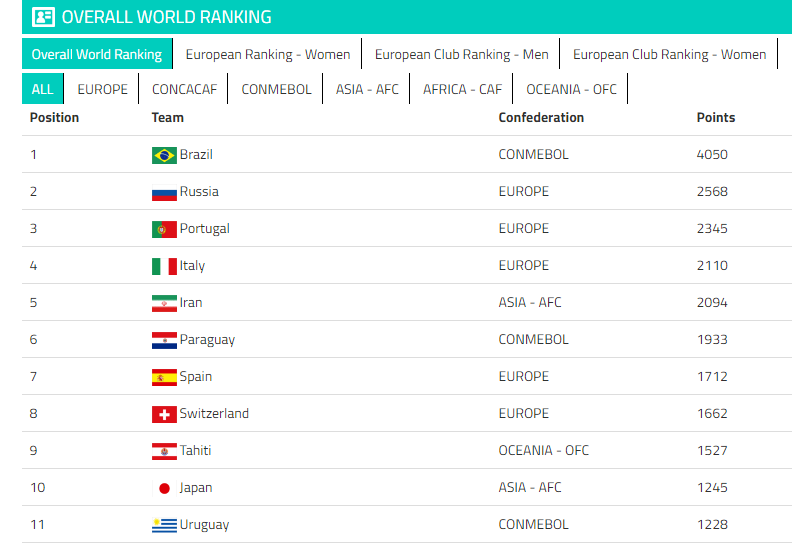Filter by OCEANIA - OFC

(x=571, y=89)
